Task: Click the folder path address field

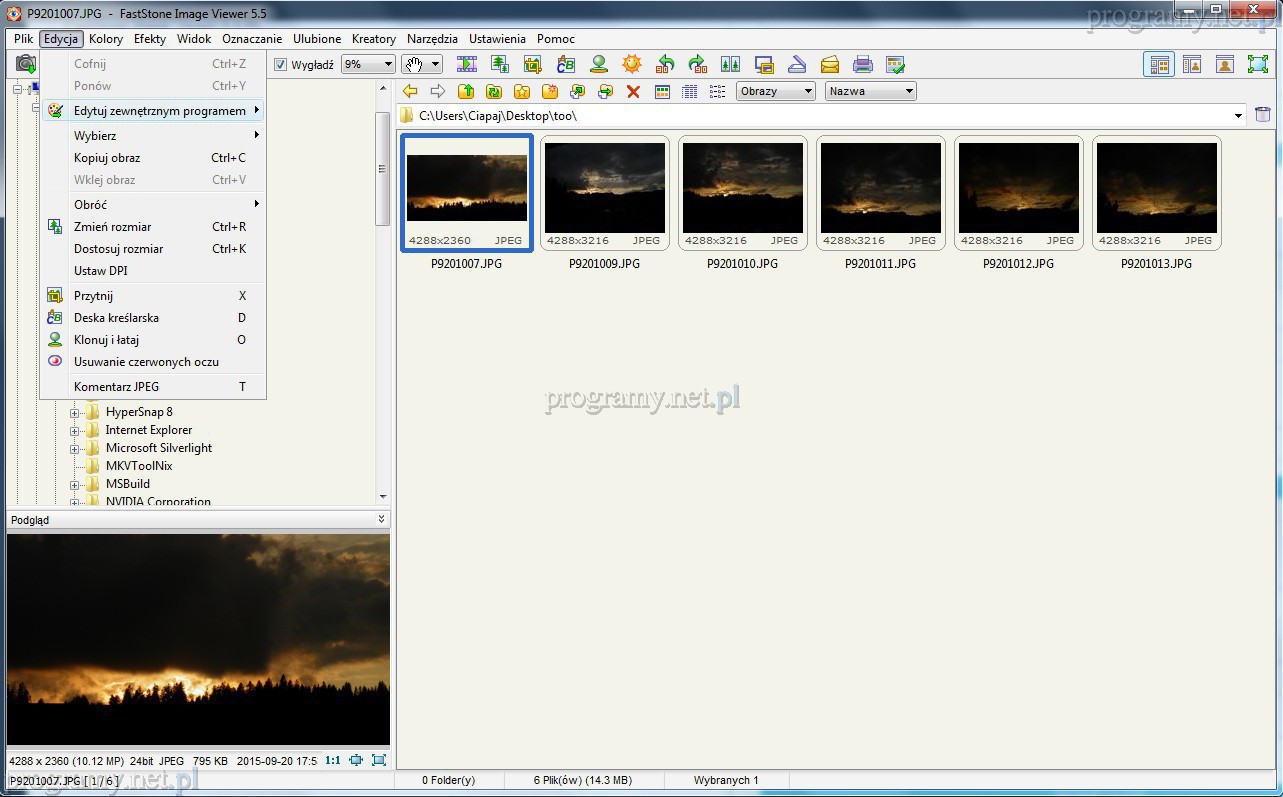Action: (820, 116)
